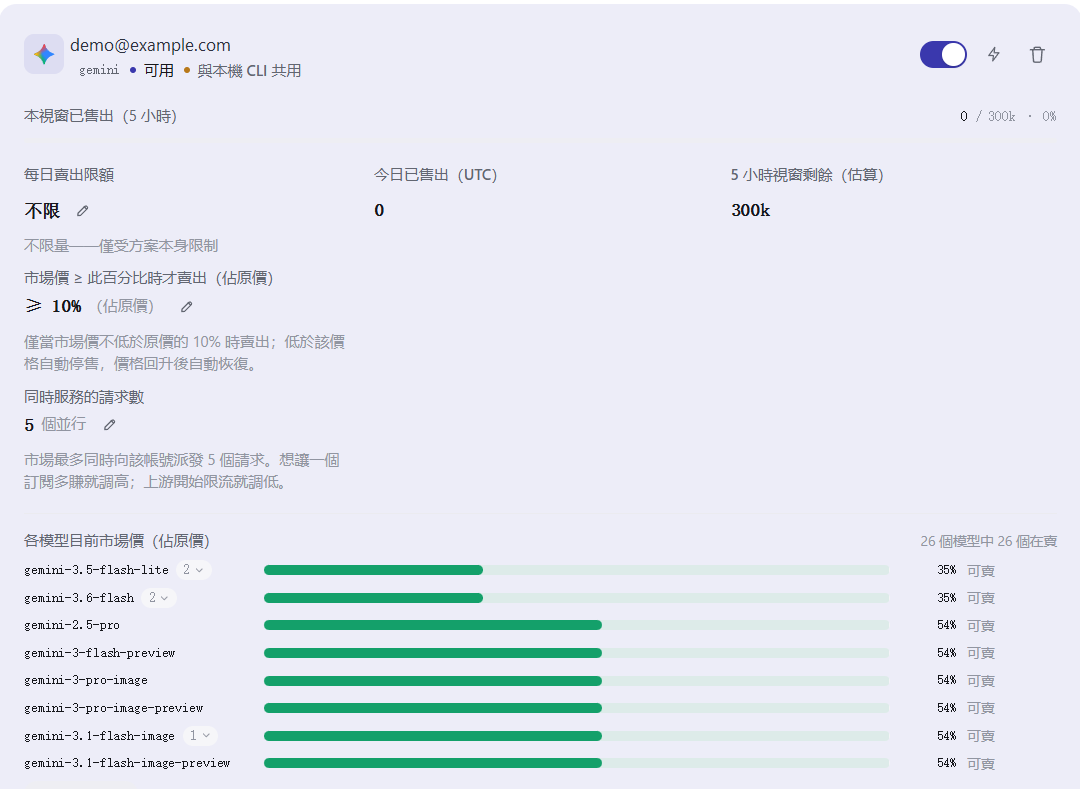The width and height of the screenshot is (1080, 789).
Task: Select the demo@example.com email text
Action: [150, 45]
